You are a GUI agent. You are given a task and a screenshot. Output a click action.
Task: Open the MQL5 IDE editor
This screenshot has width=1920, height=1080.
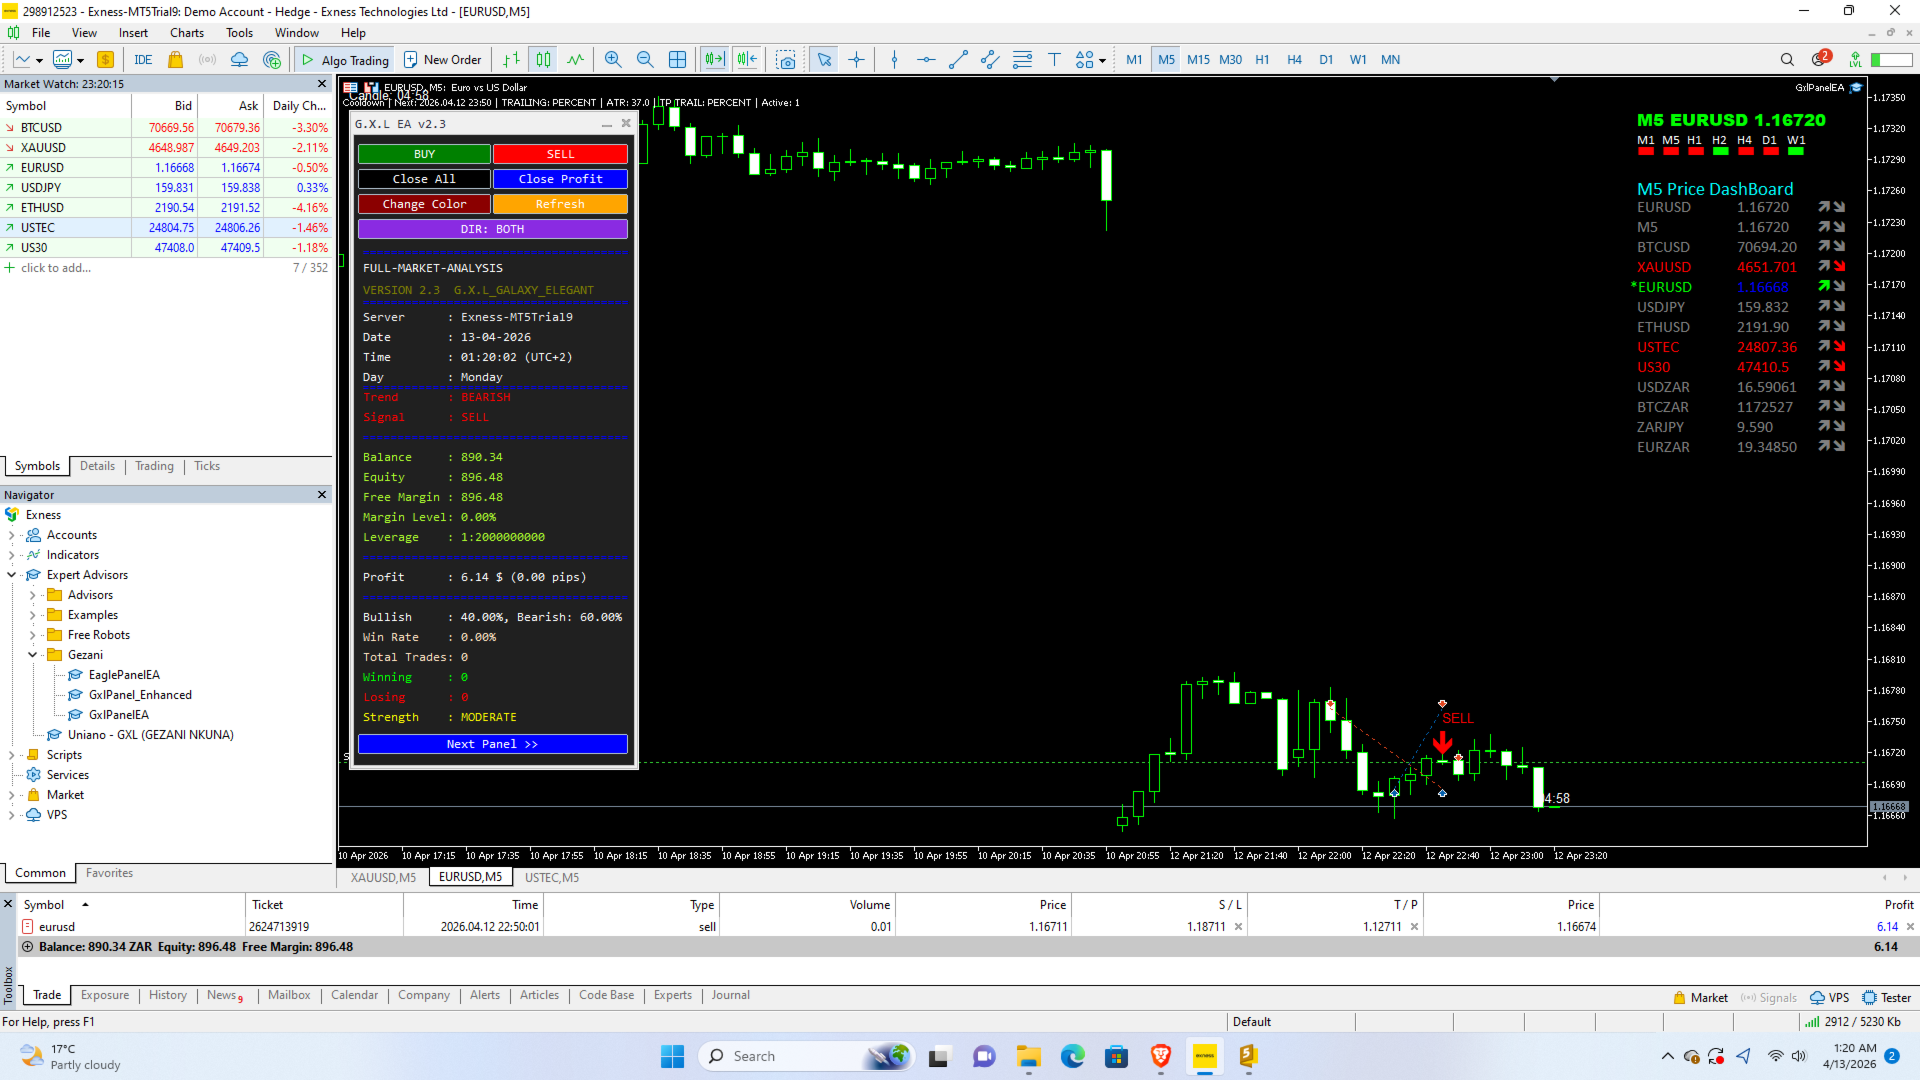143,60
